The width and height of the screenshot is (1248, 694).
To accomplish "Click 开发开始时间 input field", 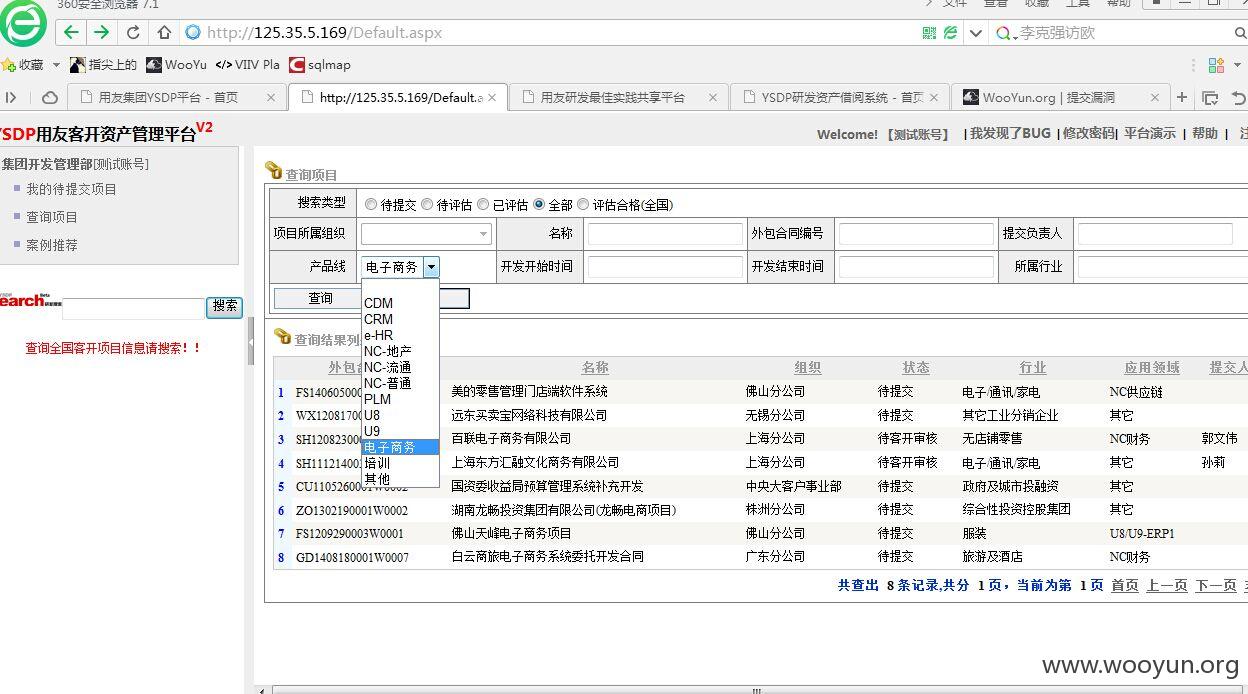I will [665, 267].
